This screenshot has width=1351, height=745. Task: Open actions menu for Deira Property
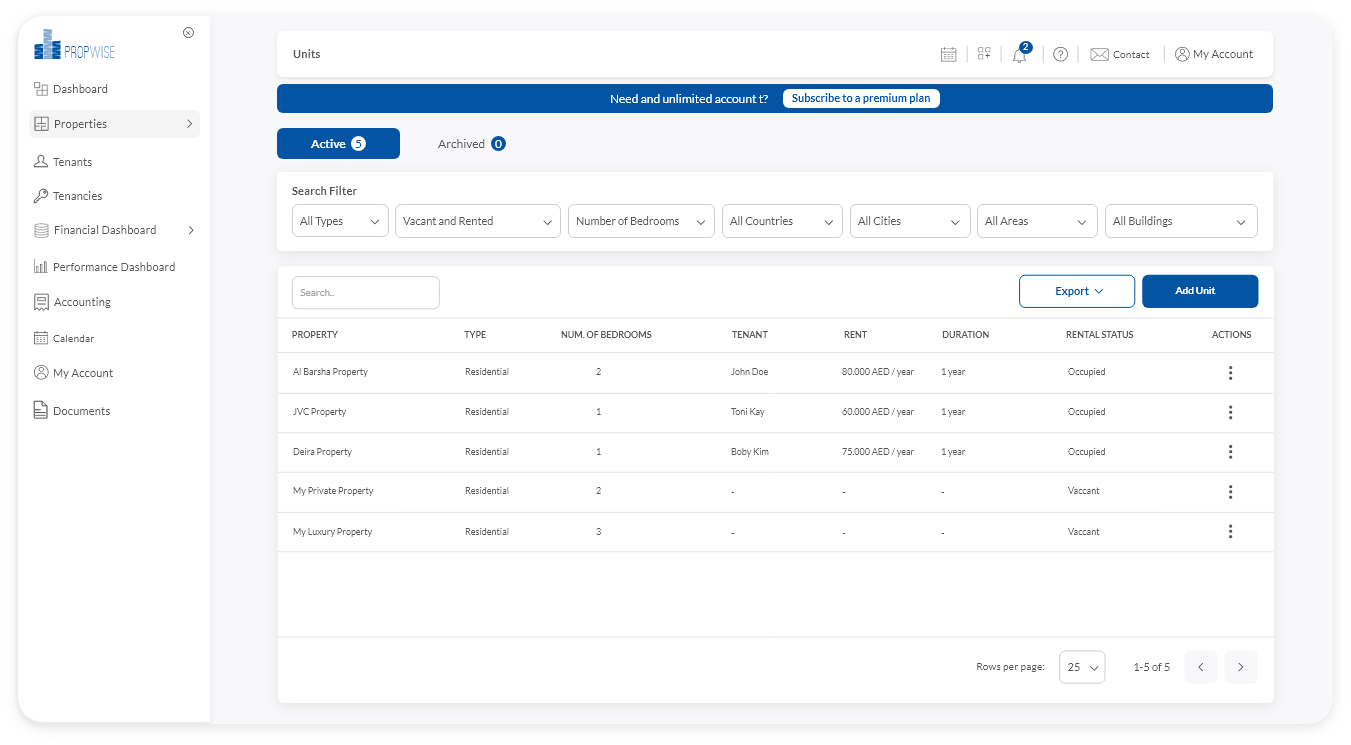point(1230,452)
